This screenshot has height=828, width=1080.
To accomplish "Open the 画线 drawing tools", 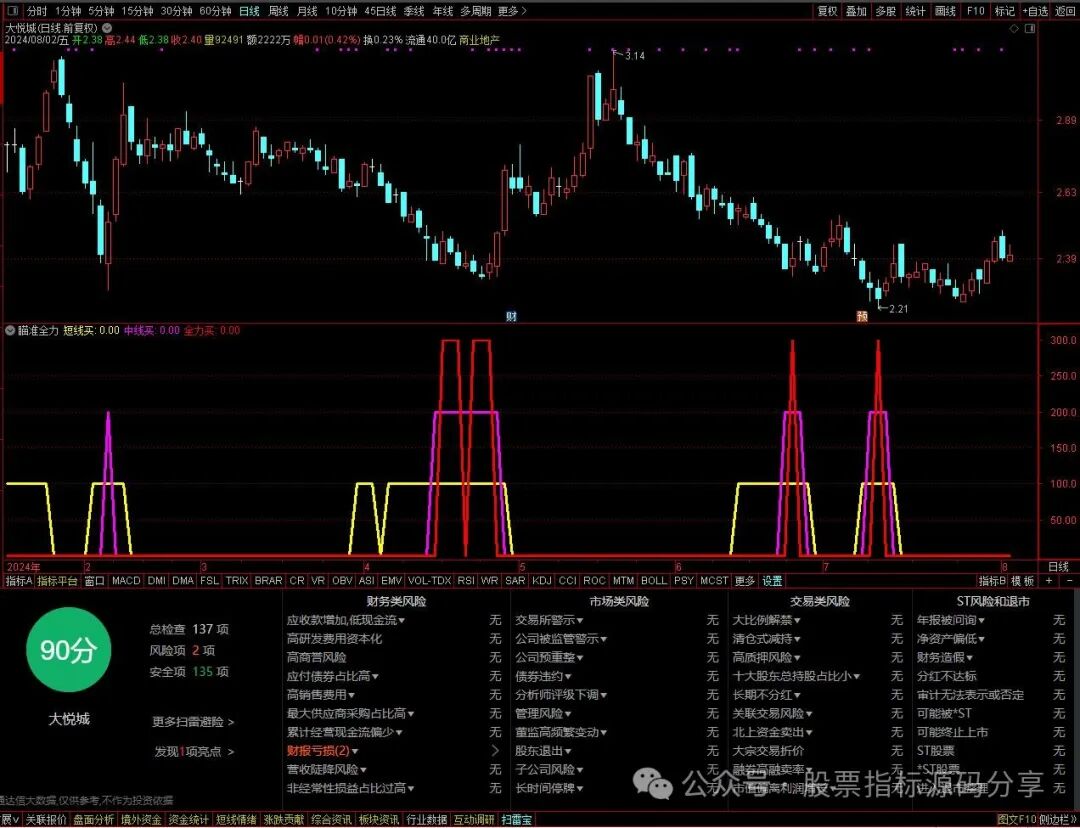I will point(946,11).
